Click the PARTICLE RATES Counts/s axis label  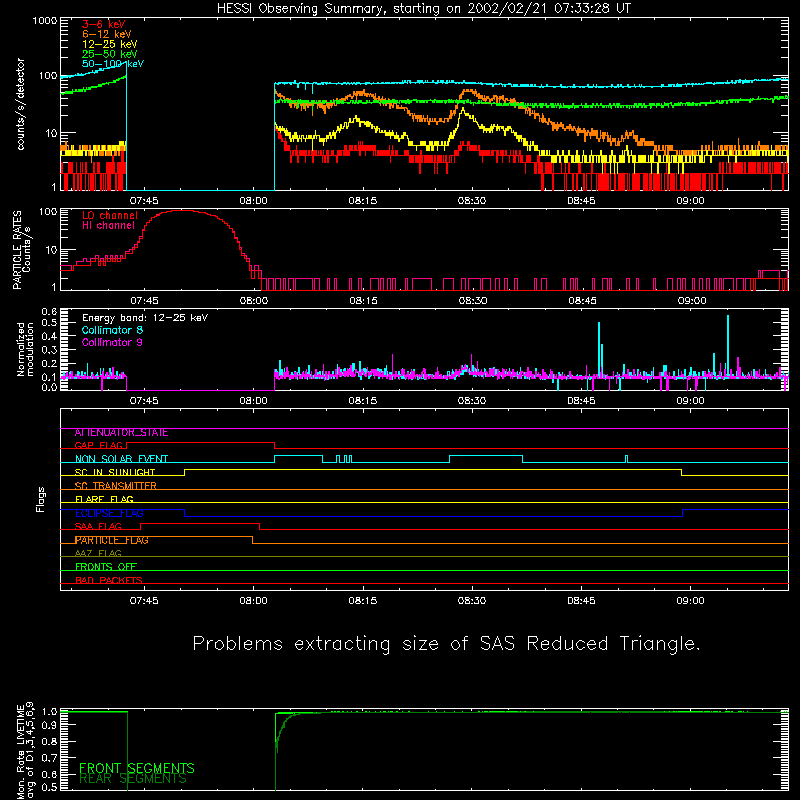21,250
